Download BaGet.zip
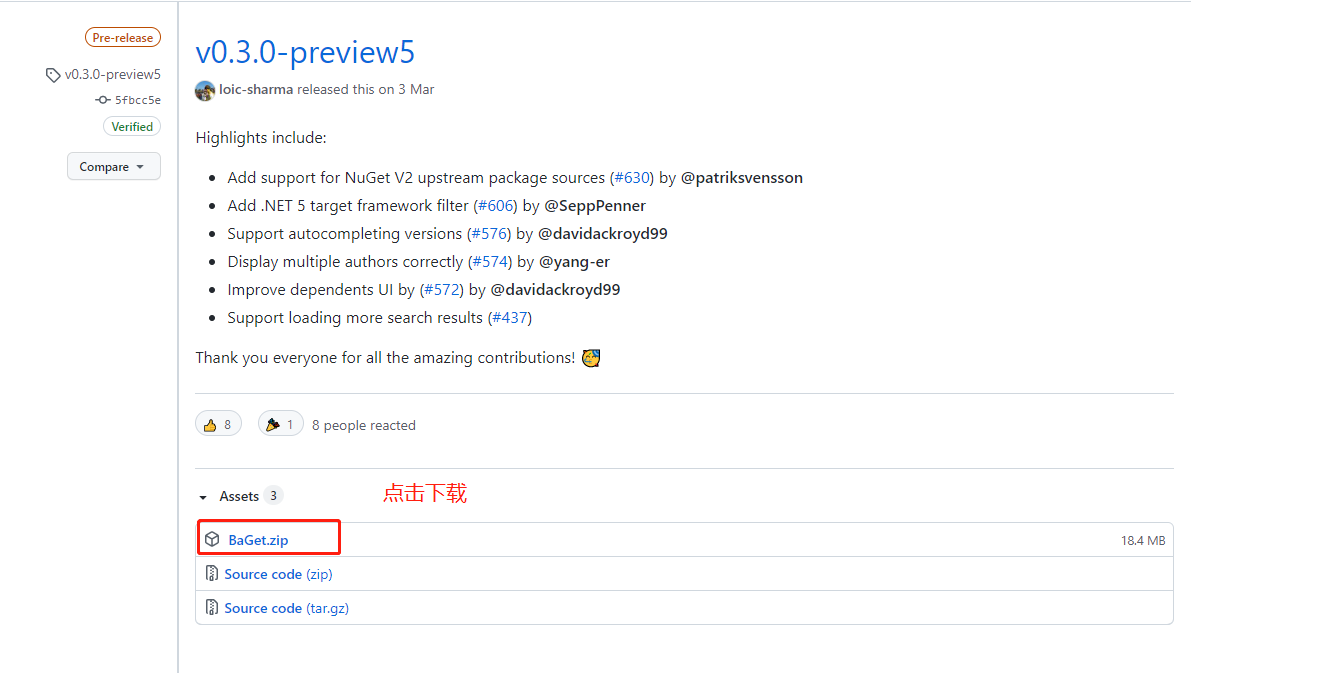 [258, 540]
